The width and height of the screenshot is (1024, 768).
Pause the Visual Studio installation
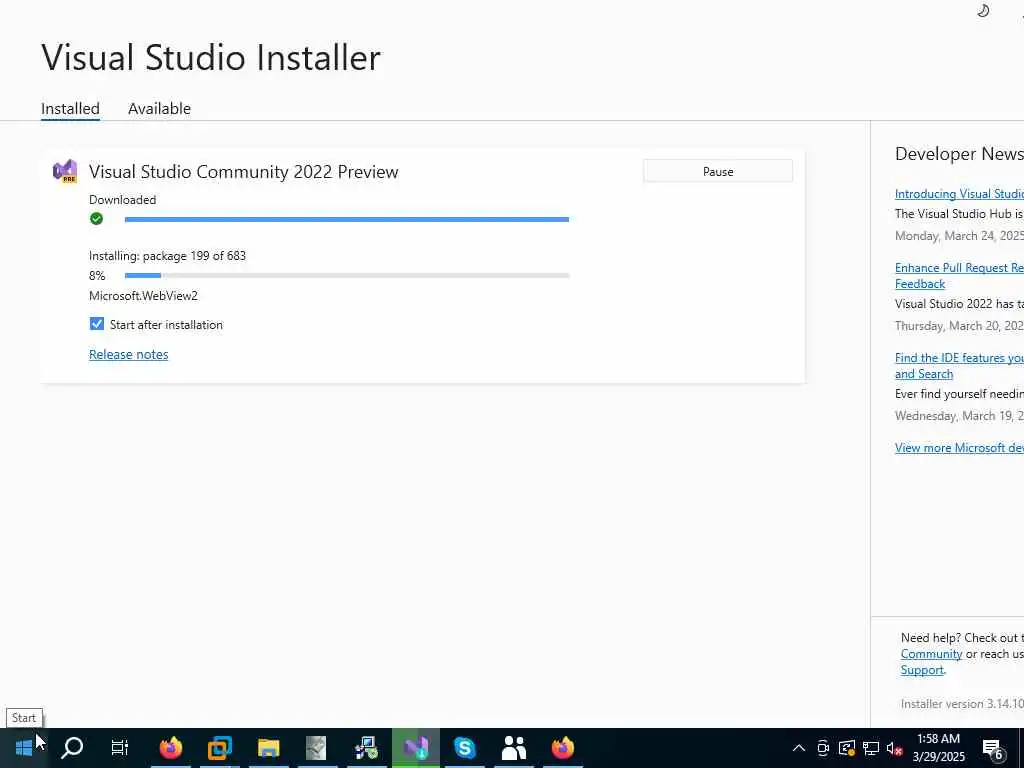718,171
